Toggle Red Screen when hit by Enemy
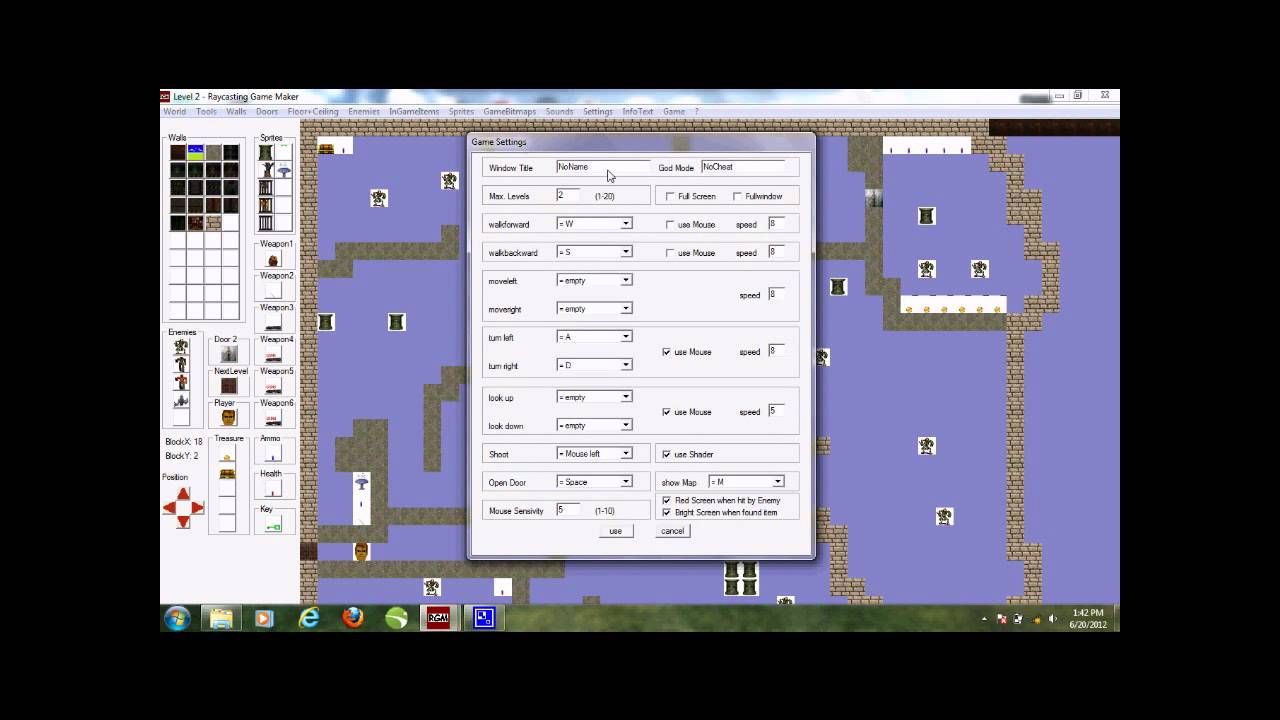This screenshot has width=1280, height=720. pyautogui.click(x=667, y=500)
